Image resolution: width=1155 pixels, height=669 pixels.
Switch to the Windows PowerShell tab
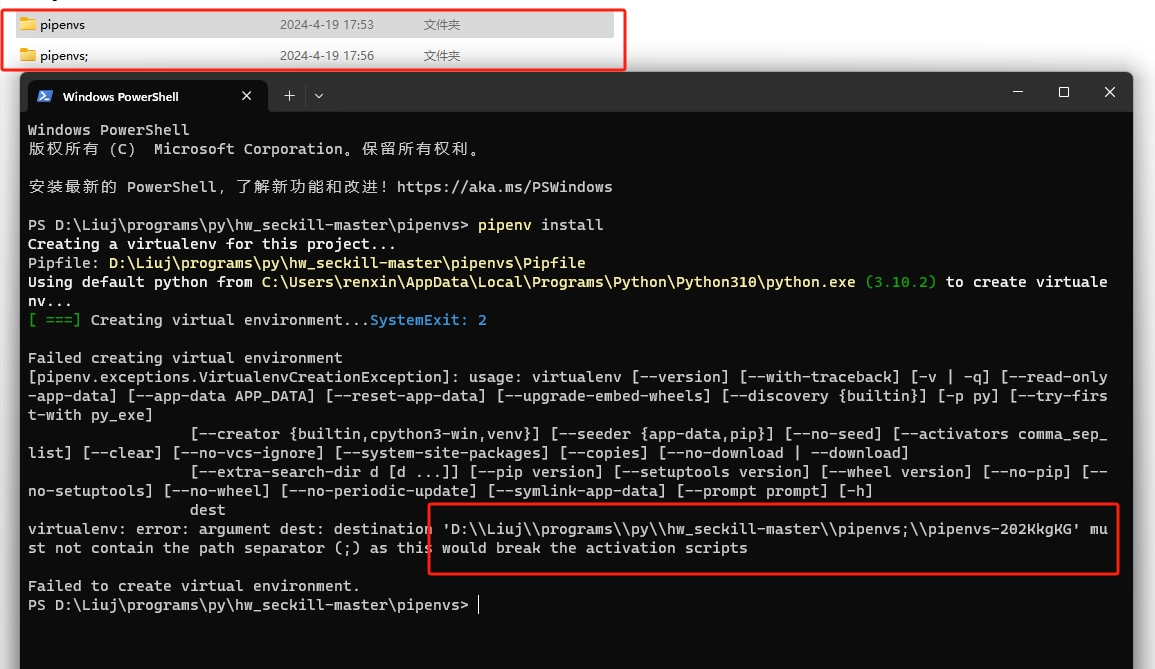[120, 97]
